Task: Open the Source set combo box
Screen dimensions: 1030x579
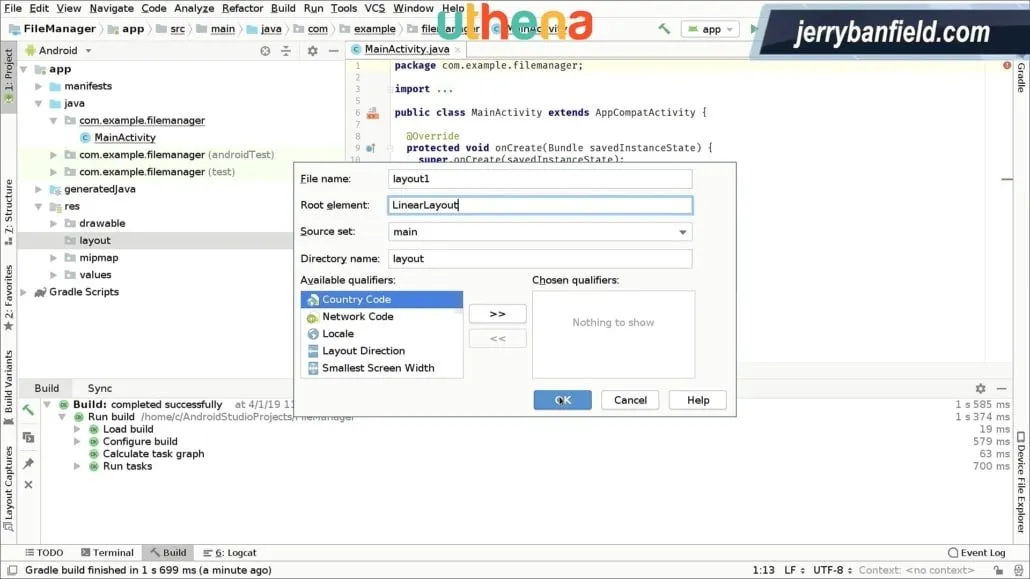Action: click(x=540, y=232)
